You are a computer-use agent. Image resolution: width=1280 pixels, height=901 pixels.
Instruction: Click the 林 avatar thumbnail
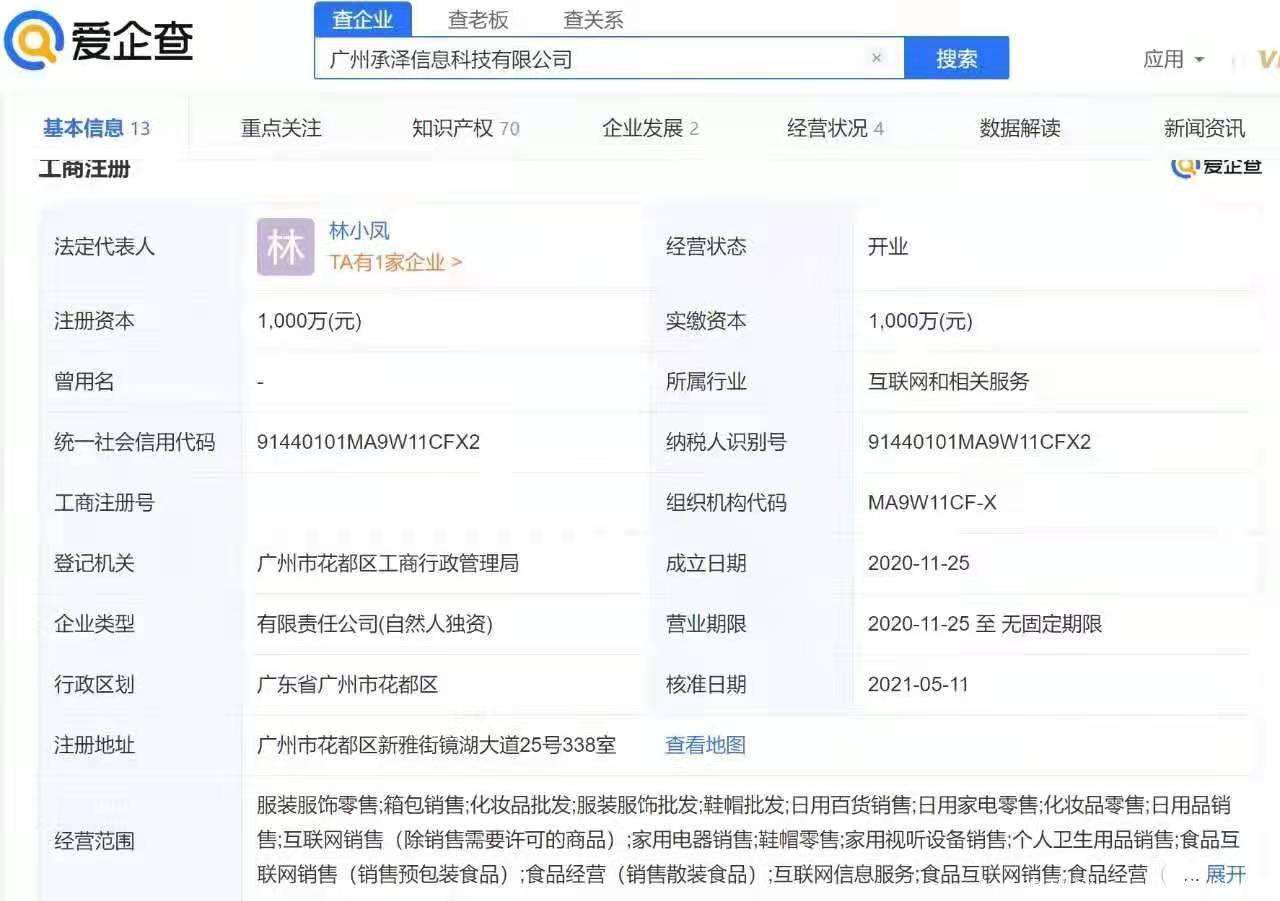pyautogui.click(x=285, y=247)
